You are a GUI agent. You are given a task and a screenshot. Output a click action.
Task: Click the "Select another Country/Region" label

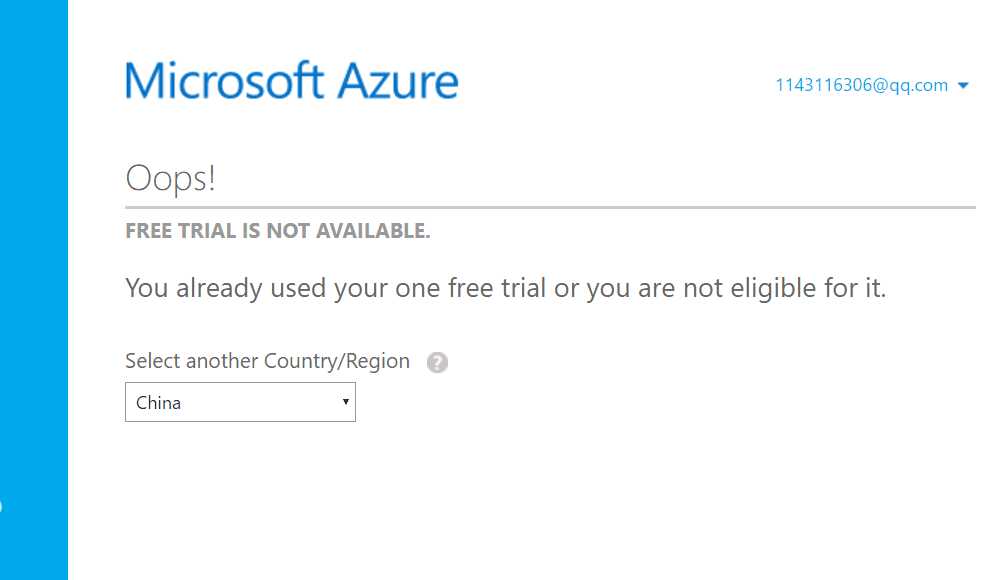point(267,361)
